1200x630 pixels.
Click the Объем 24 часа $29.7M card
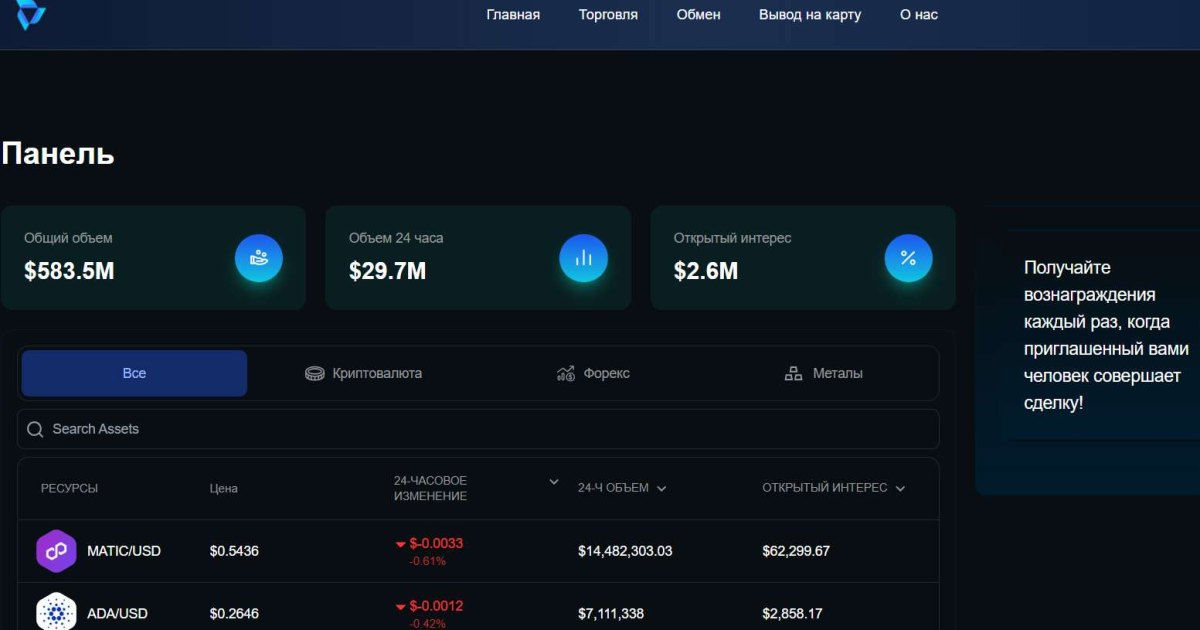(x=478, y=258)
